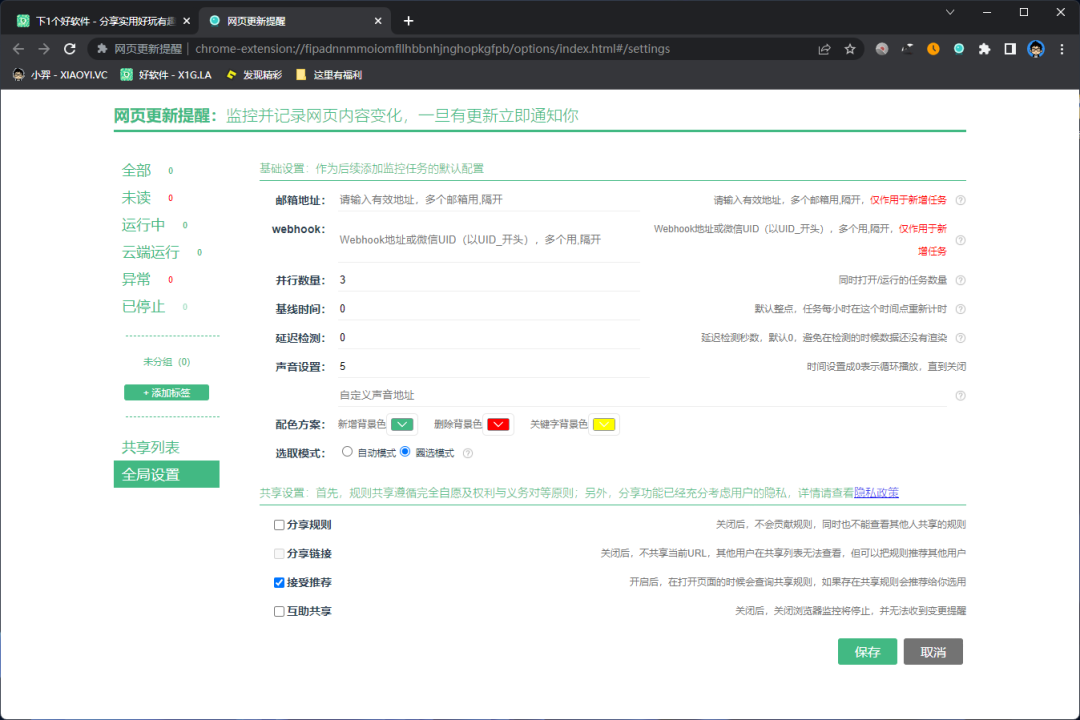Select the 异常 filter in sidebar
Viewport: 1080px width, 720px height.
point(135,279)
